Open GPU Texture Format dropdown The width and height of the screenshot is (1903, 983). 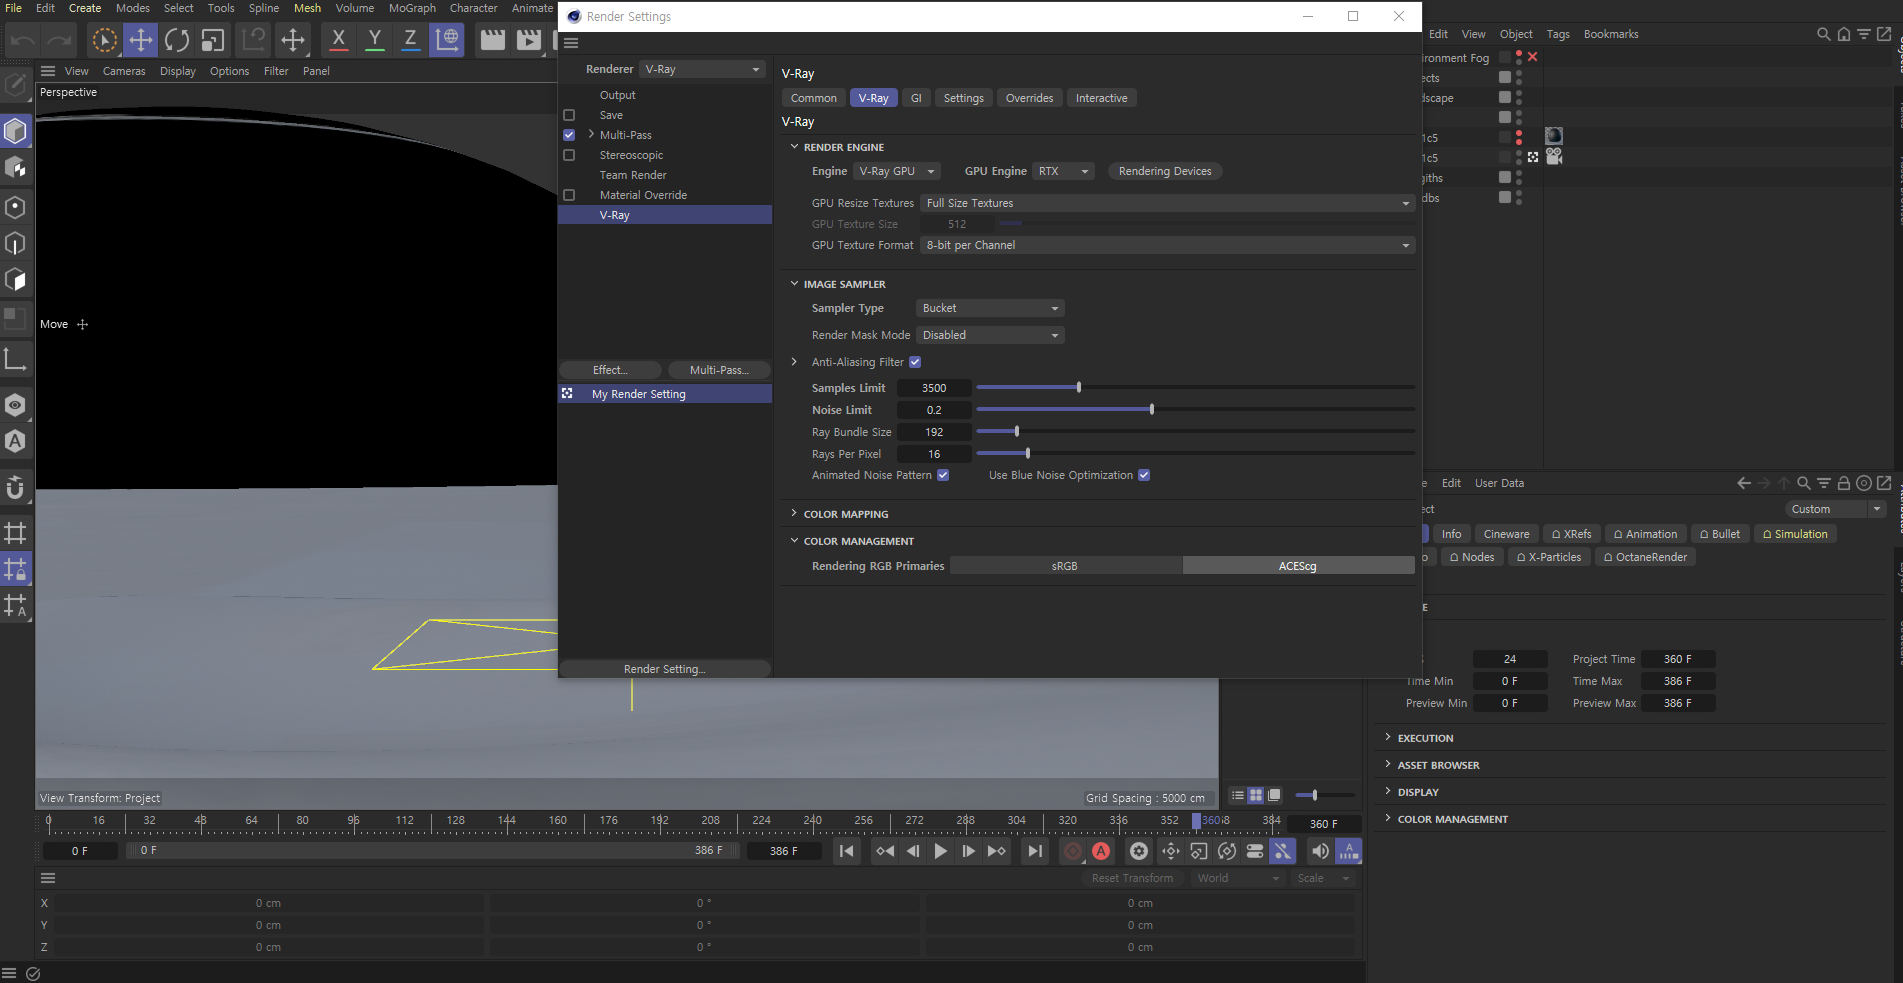[1167, 245]
